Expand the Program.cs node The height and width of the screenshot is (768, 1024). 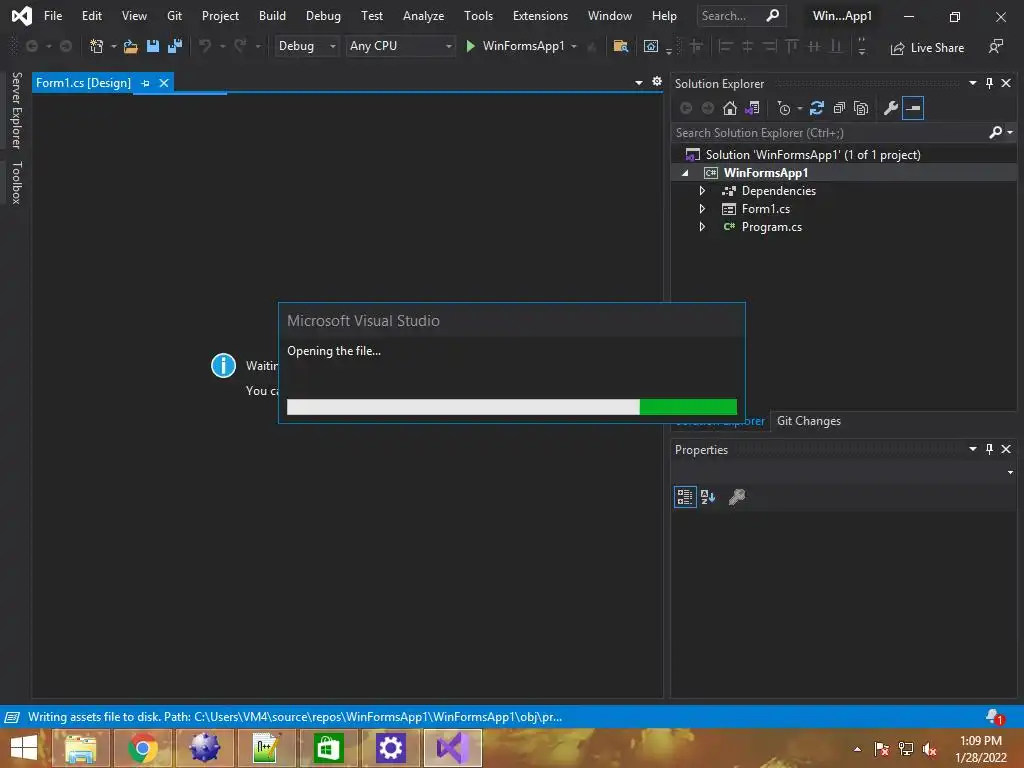click(x=702, y=227)
